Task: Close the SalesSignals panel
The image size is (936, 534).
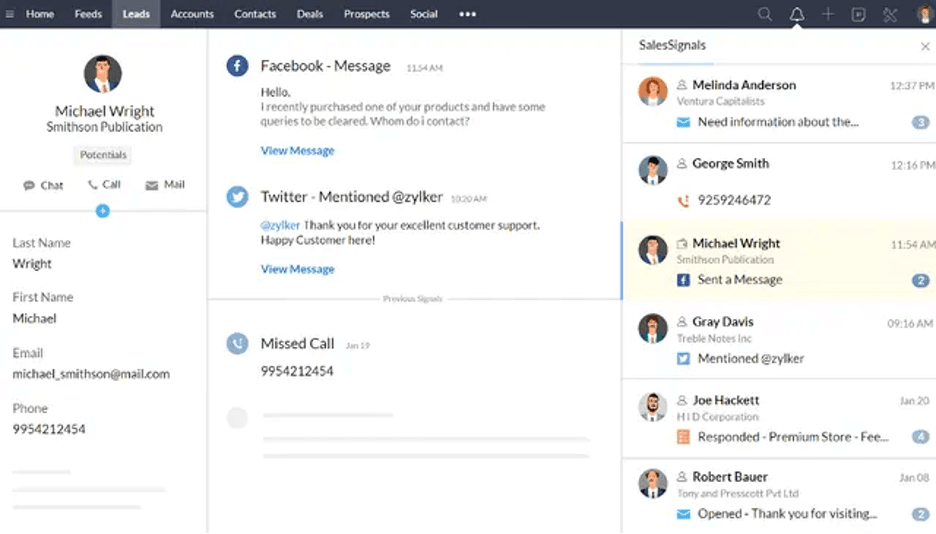Action: coord(925,46)
